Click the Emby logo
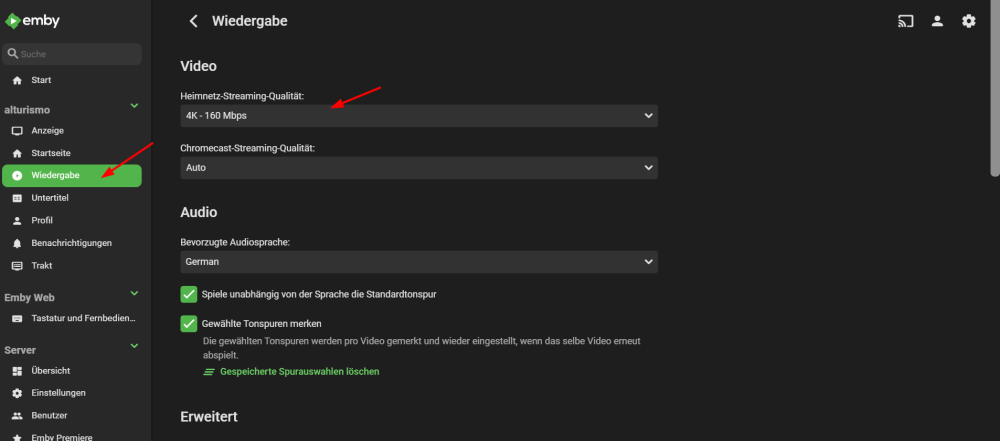1000x441 pixels. point(32,21)
